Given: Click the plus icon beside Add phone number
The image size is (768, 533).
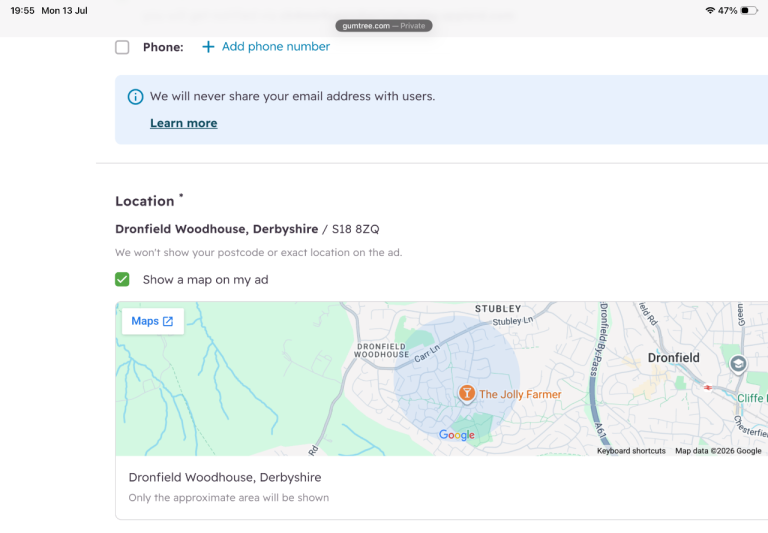Looking at the screenshot, I should pyautogui.click(x=208, y=47).
